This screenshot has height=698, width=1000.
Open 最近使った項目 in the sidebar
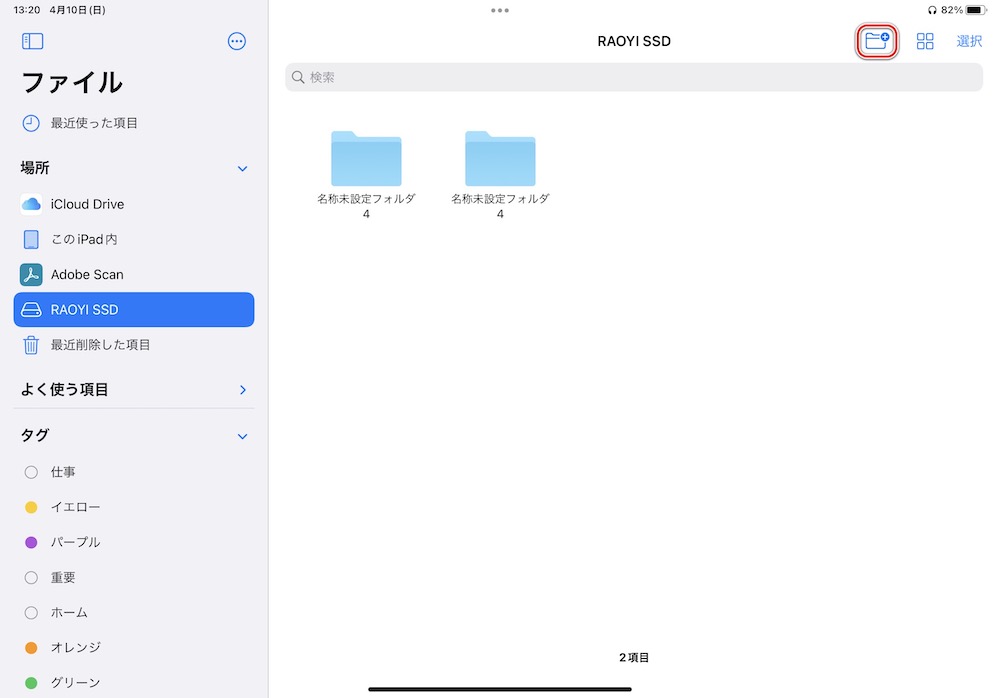(x=134, y=123)
